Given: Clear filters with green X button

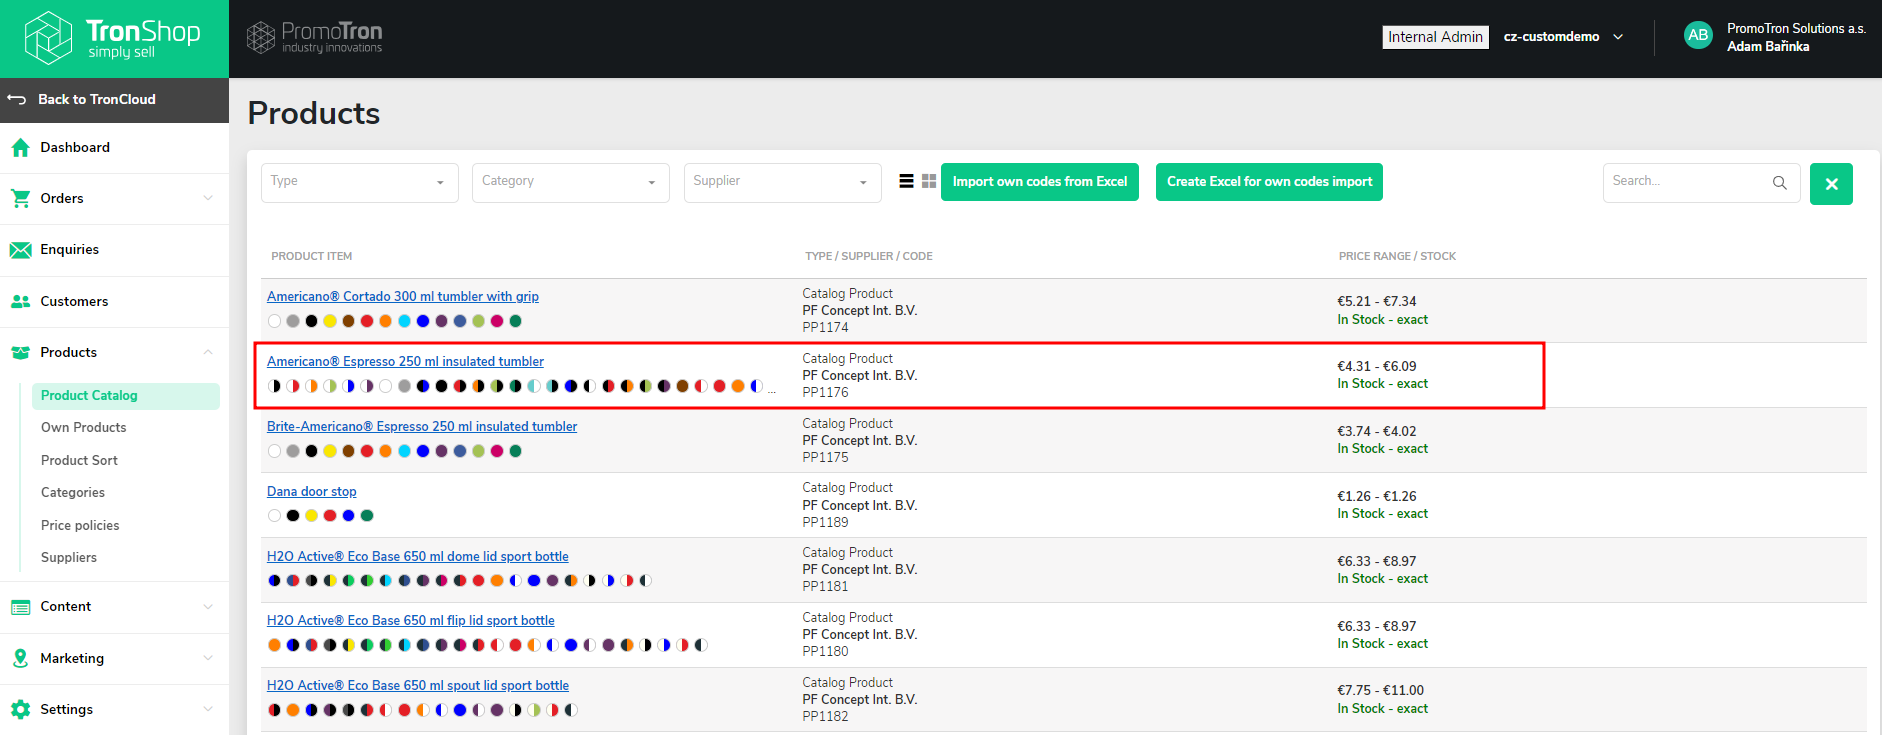Looking at the screenshot, I should 1831,184.
